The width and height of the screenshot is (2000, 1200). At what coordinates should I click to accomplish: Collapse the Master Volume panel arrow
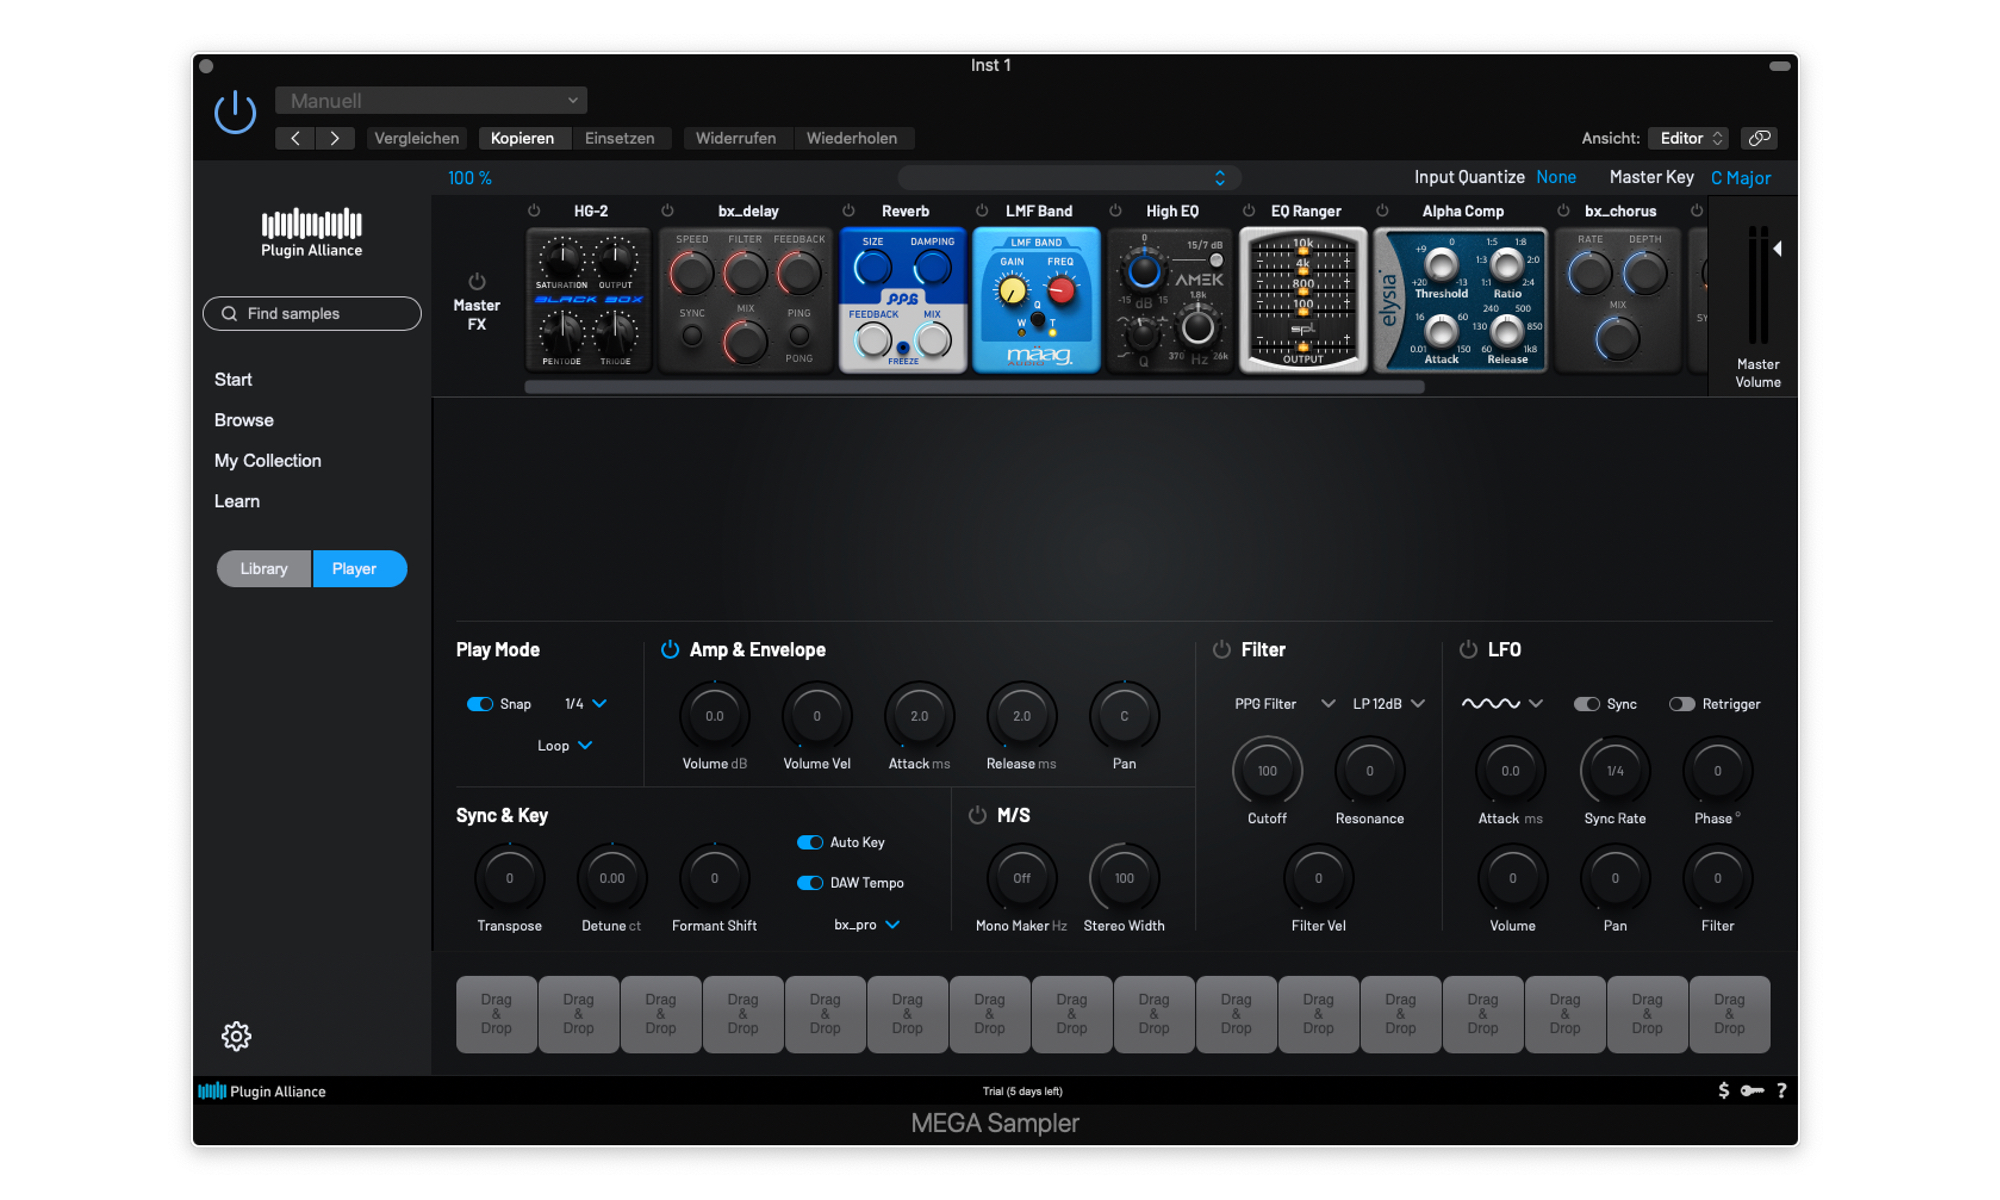click(1777, 248)
